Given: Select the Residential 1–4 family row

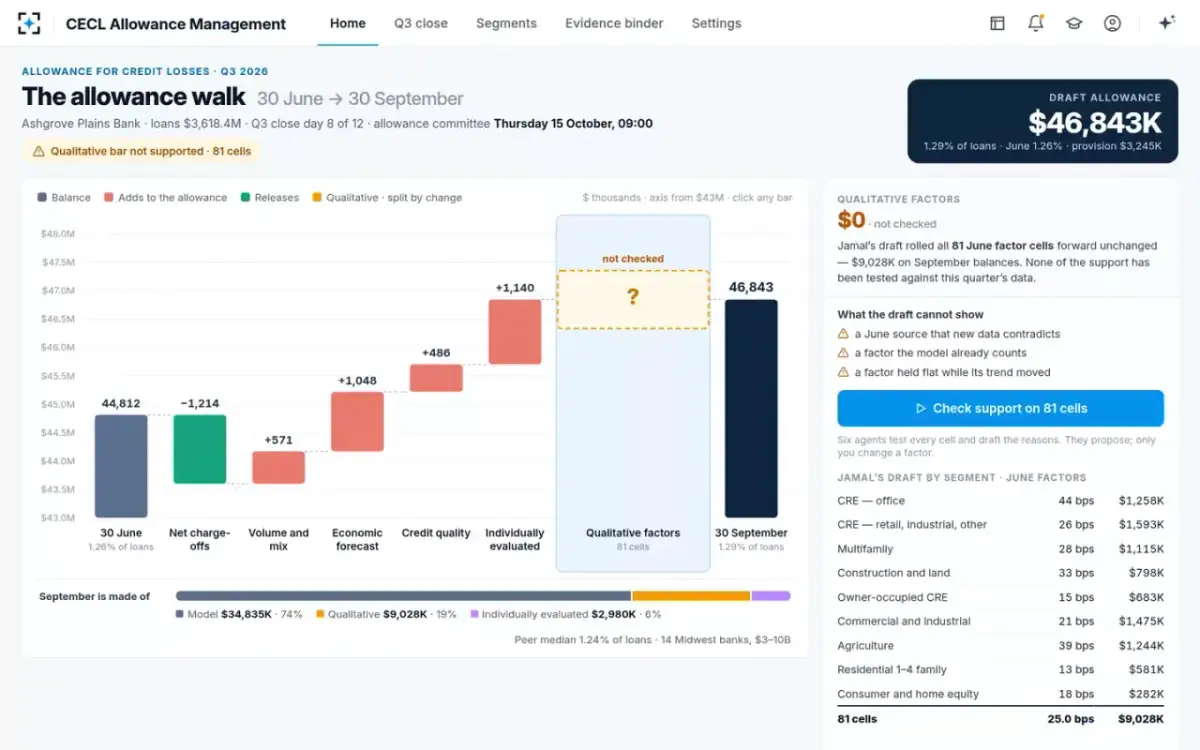Looking at the screenshot, I should point(1000,670).
